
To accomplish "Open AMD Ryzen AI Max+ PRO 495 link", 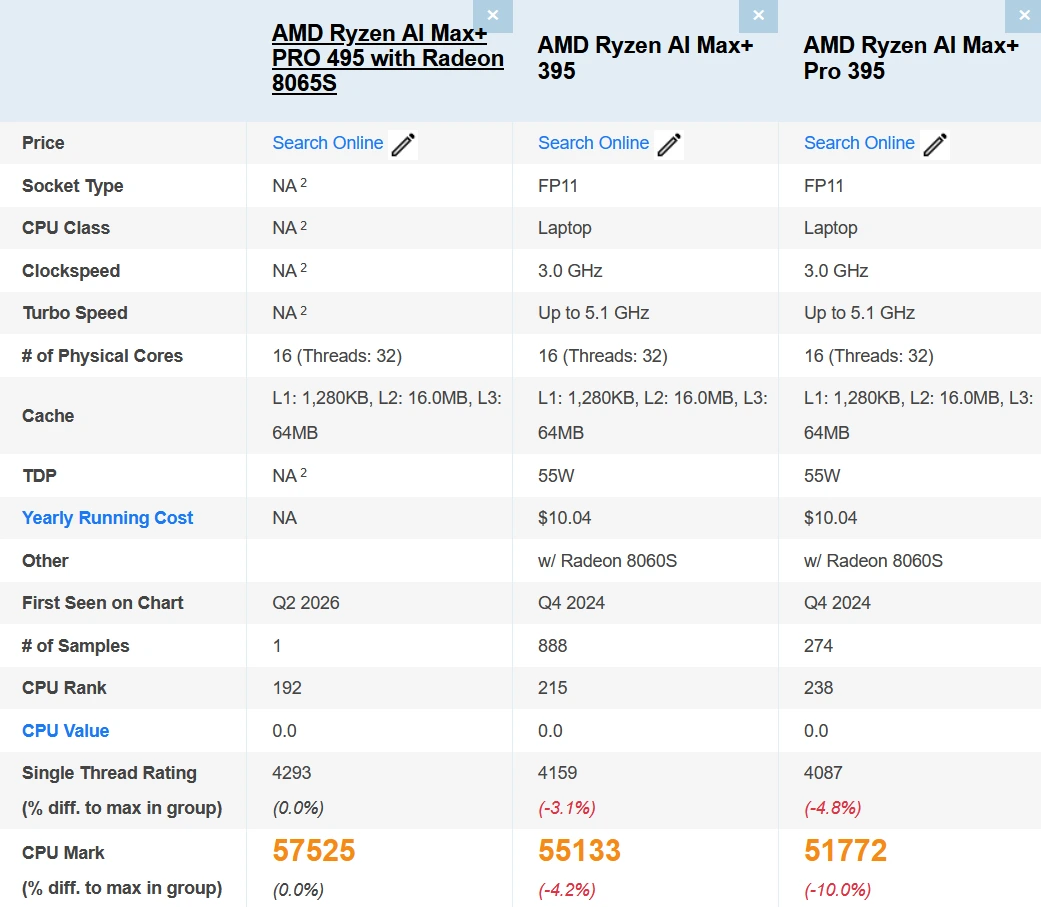I will point(388,58).
